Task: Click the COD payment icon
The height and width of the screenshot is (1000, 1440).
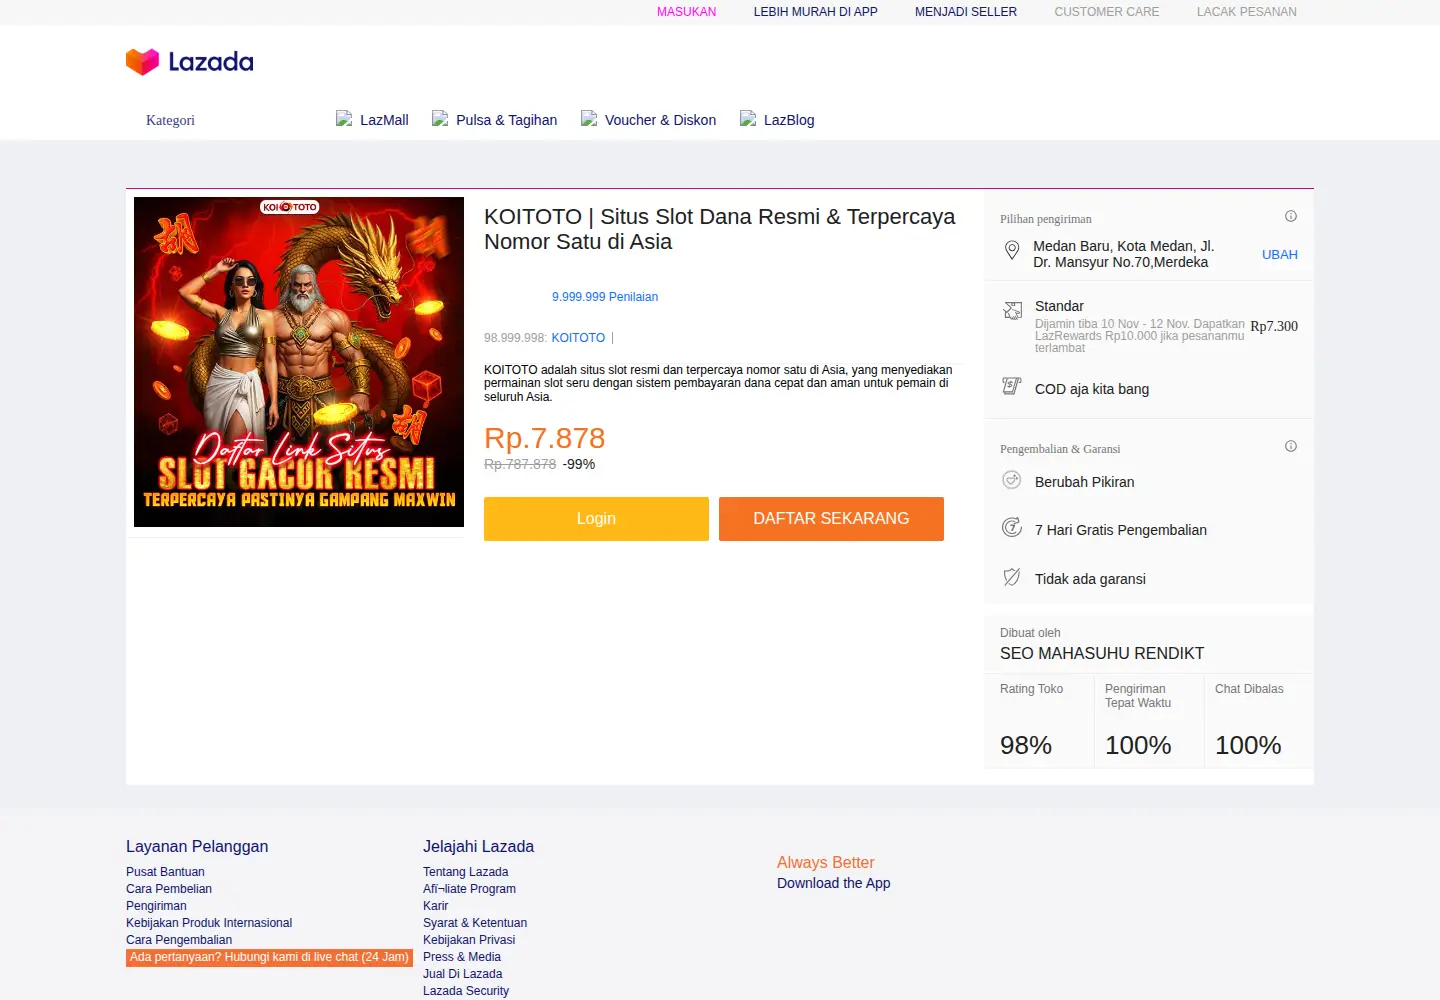Action: (x=1012, y=386)
